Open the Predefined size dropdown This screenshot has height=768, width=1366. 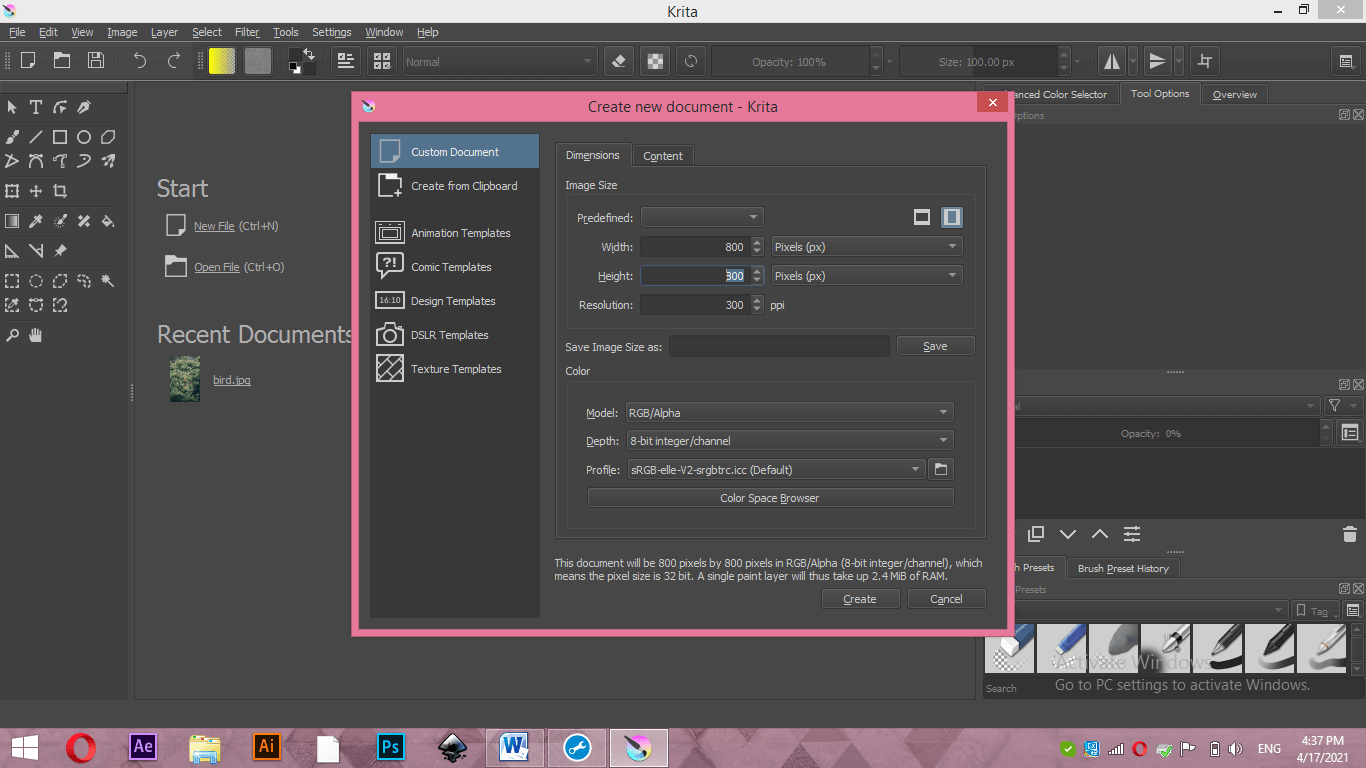[702, 217]
